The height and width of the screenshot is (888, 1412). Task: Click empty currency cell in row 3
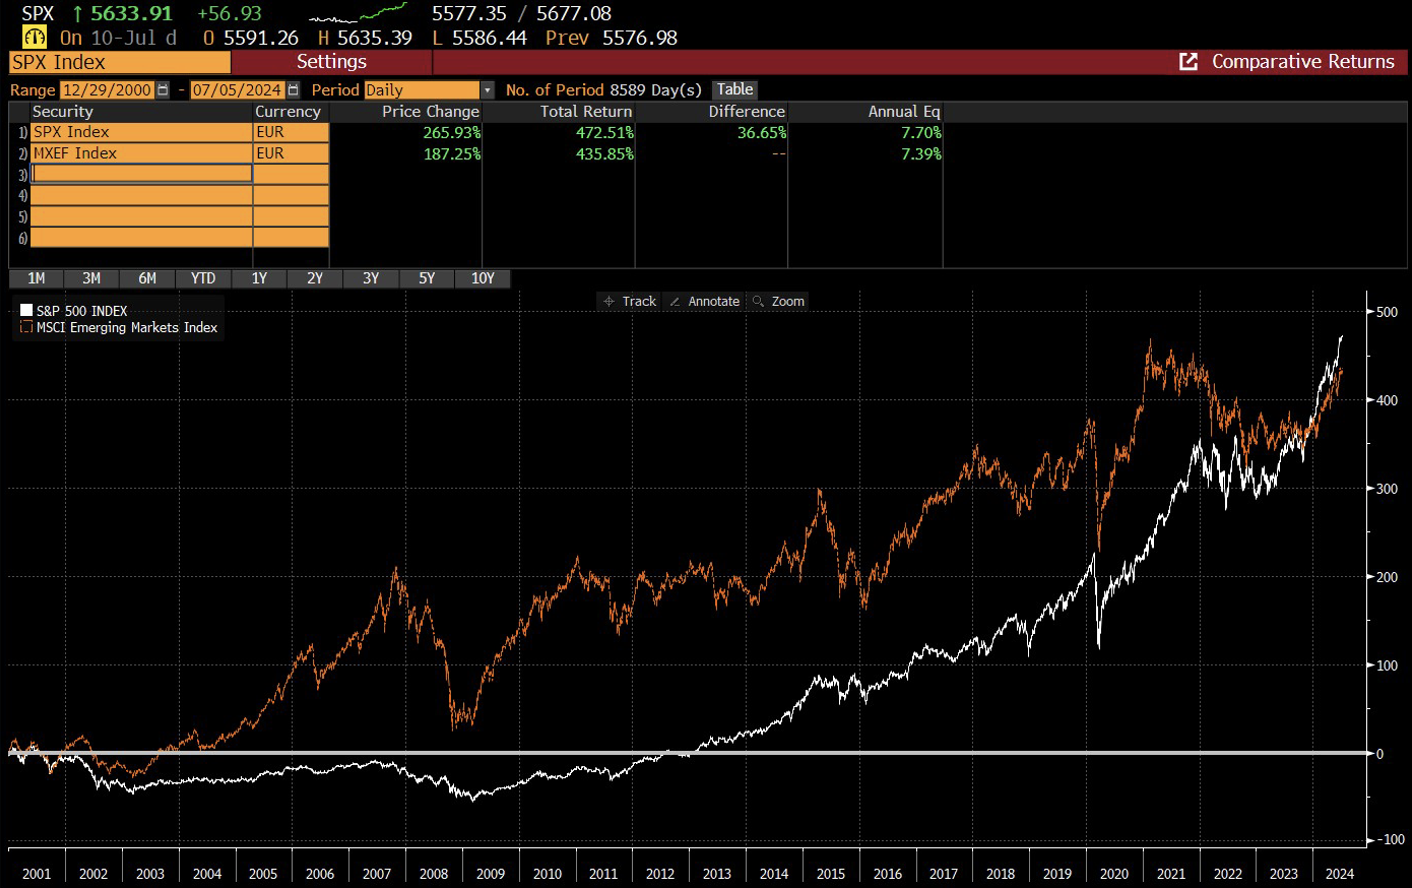coord(291,174)
